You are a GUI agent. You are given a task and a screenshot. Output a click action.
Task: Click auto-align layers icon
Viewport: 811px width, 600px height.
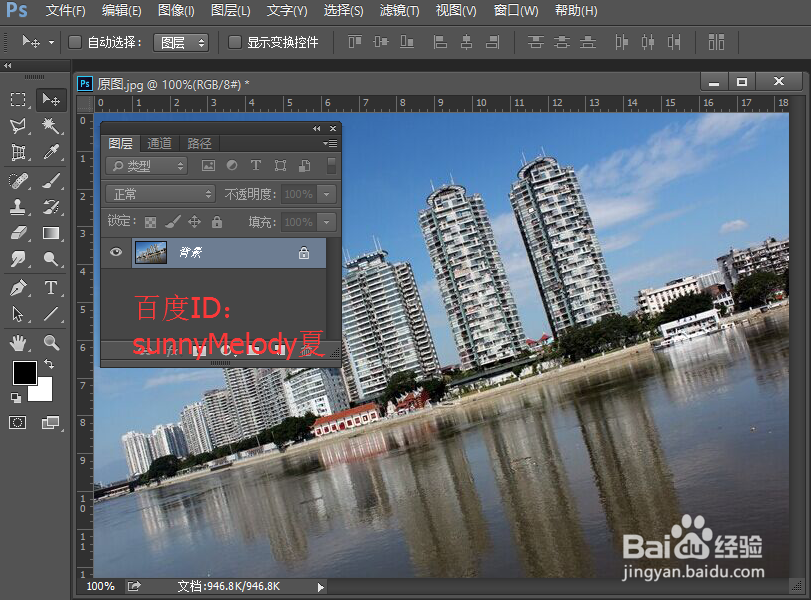tap(716, 42)
